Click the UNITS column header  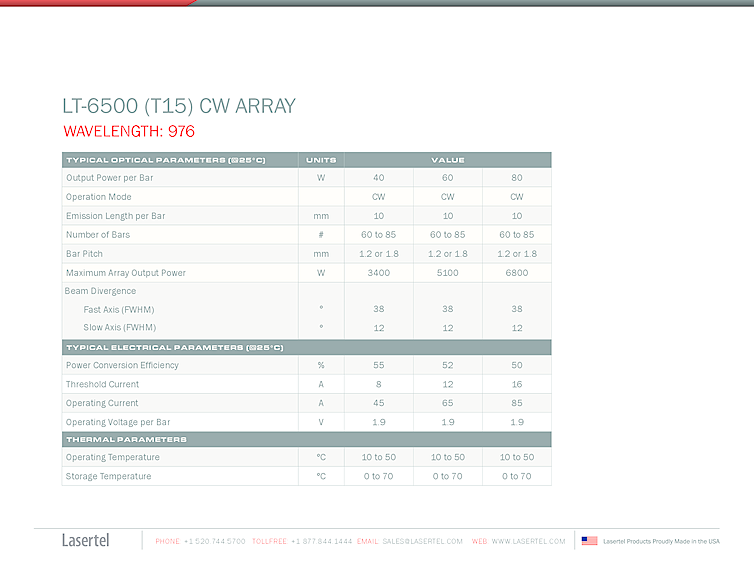[x=321, y=160]
